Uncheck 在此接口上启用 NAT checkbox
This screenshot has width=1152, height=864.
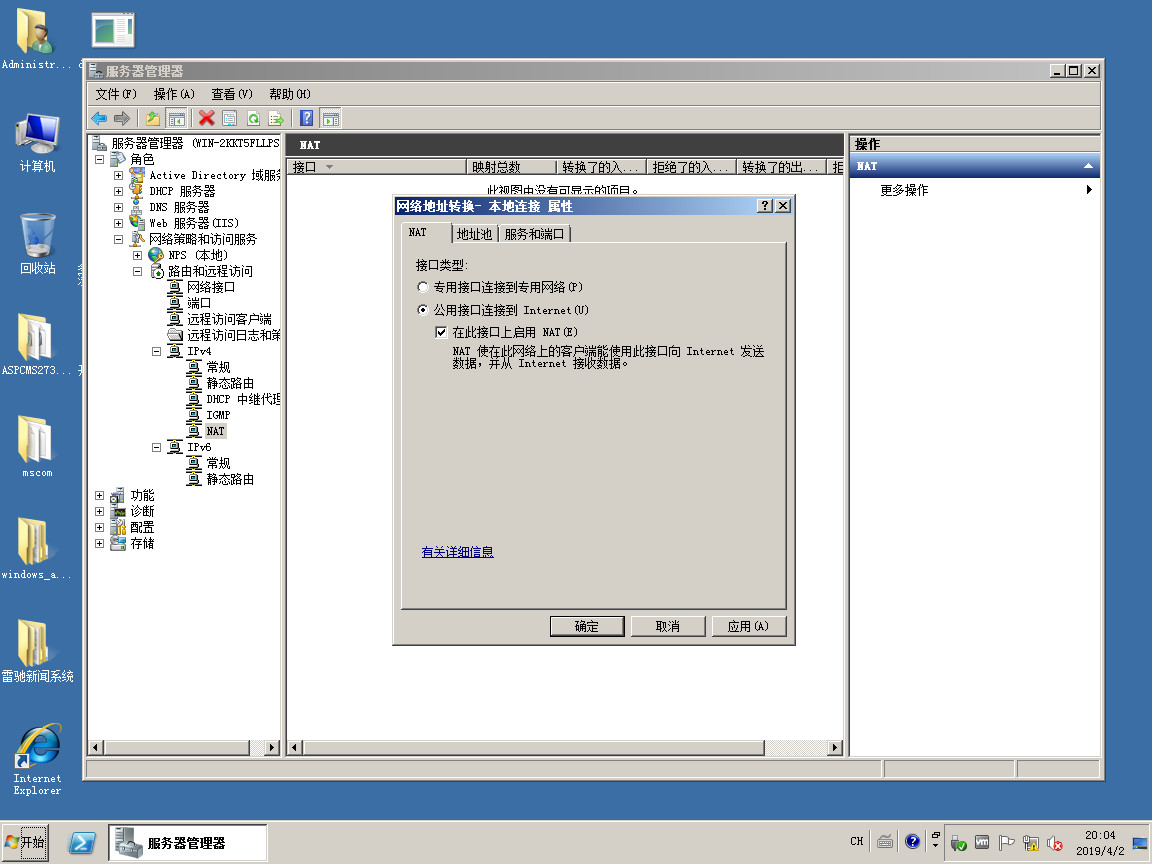(441, 332)
